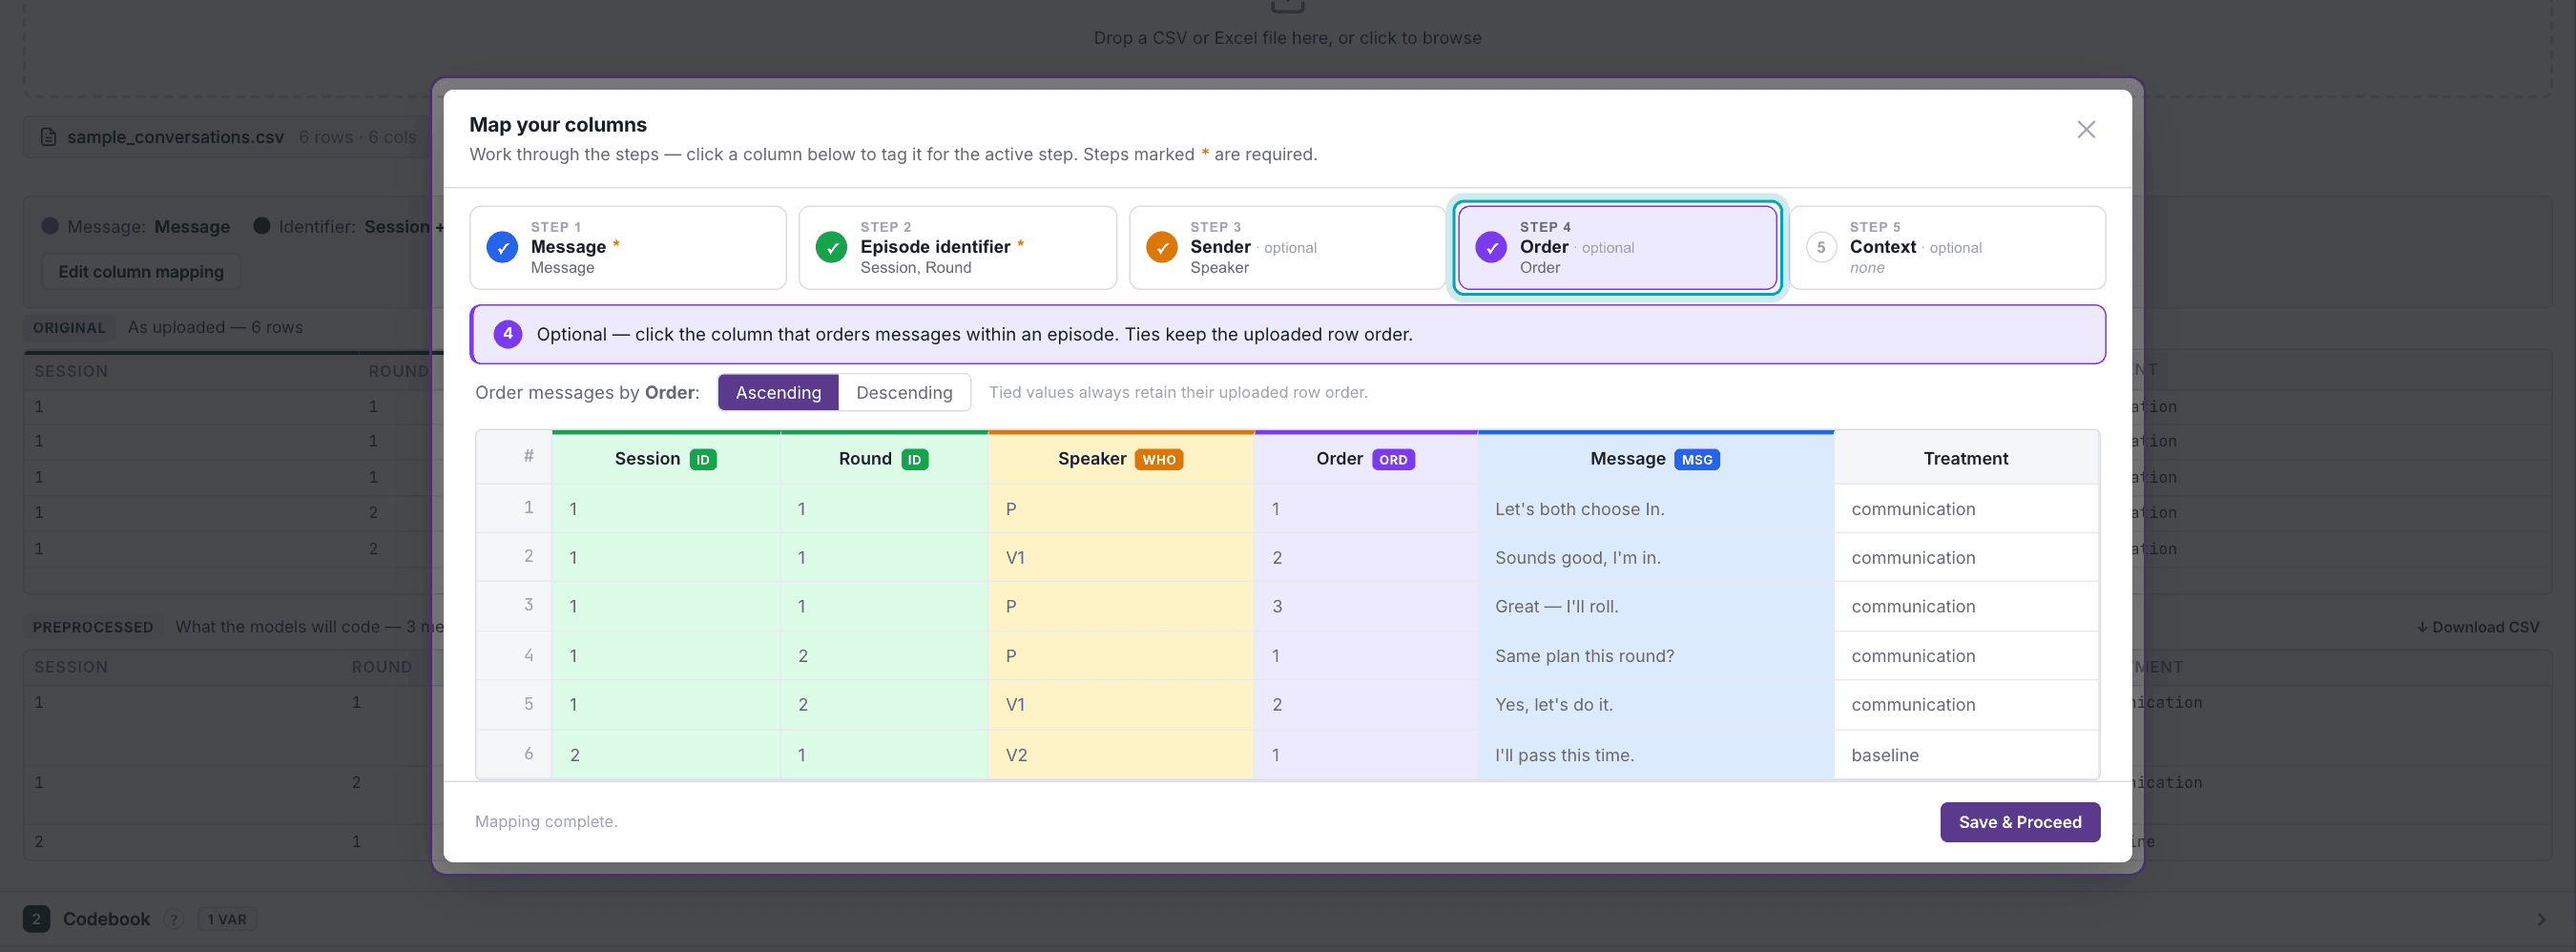
Task: Click Edit column mapping behind the dialog
Action: click(x=141, y=272)
